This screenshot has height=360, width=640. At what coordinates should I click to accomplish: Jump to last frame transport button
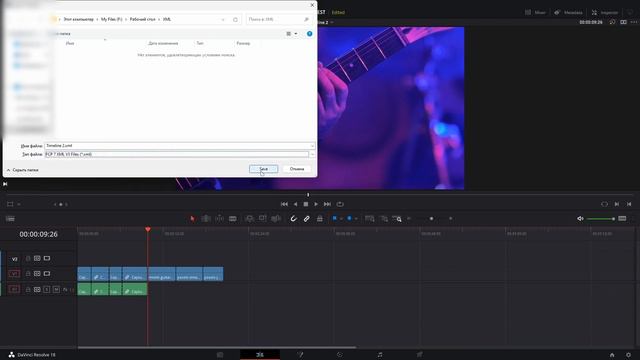[x=327, y=204]
